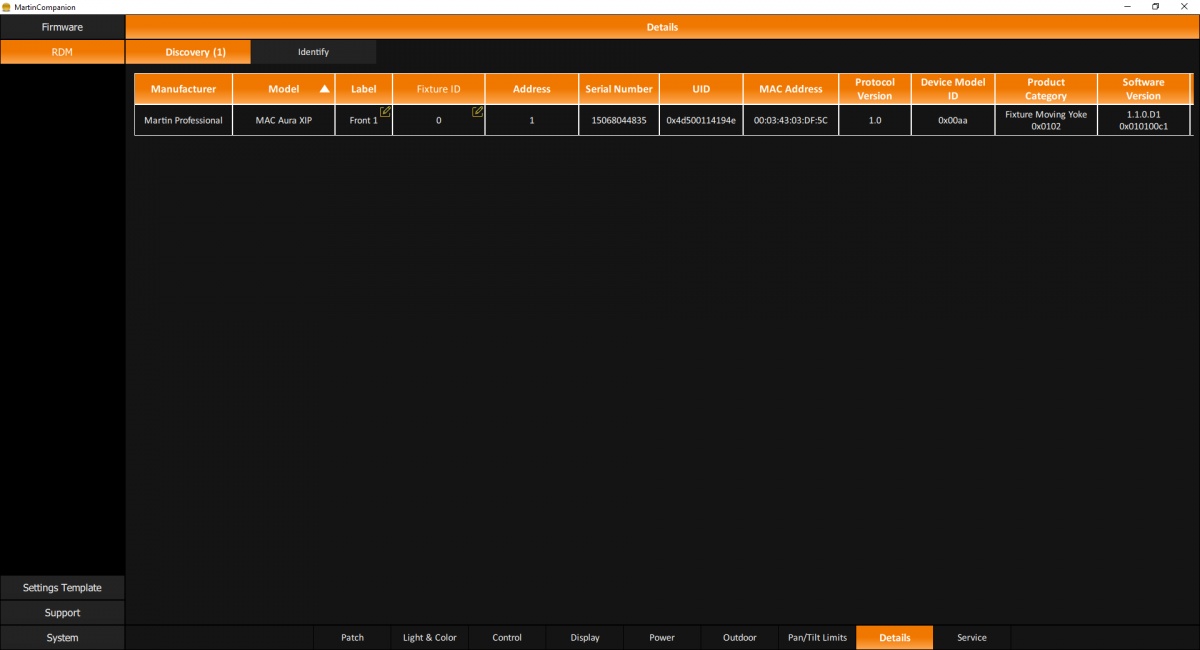Select the MAC Aura XIP model cell
The image size is (1200, 650).
[x=284, y=120]
